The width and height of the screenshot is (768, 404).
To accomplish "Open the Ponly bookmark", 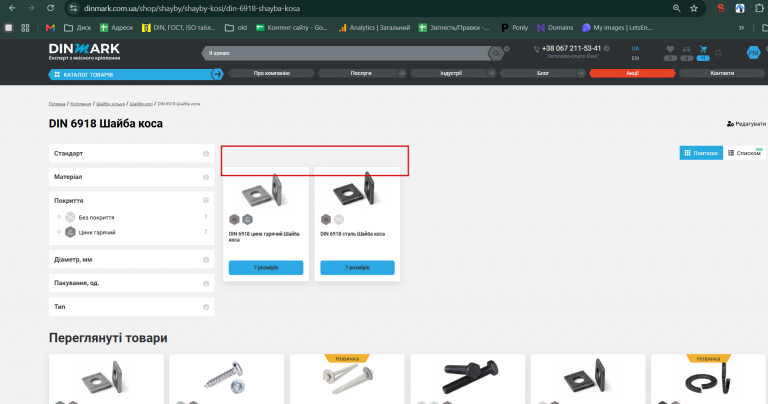I will pyautogui.click(x=515, y=28).
